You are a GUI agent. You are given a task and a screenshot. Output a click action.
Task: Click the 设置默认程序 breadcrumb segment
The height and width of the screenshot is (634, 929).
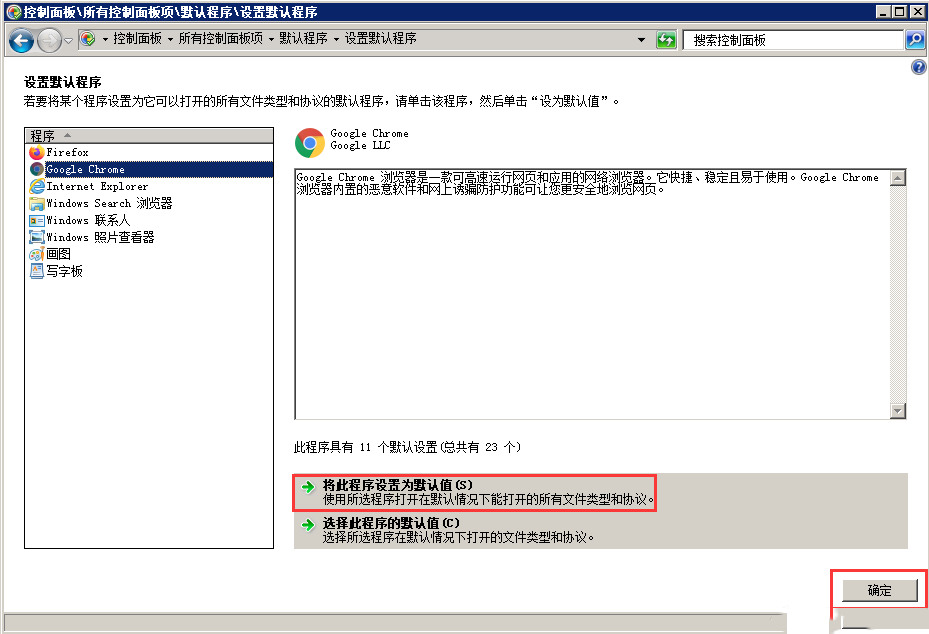[380, 39]
